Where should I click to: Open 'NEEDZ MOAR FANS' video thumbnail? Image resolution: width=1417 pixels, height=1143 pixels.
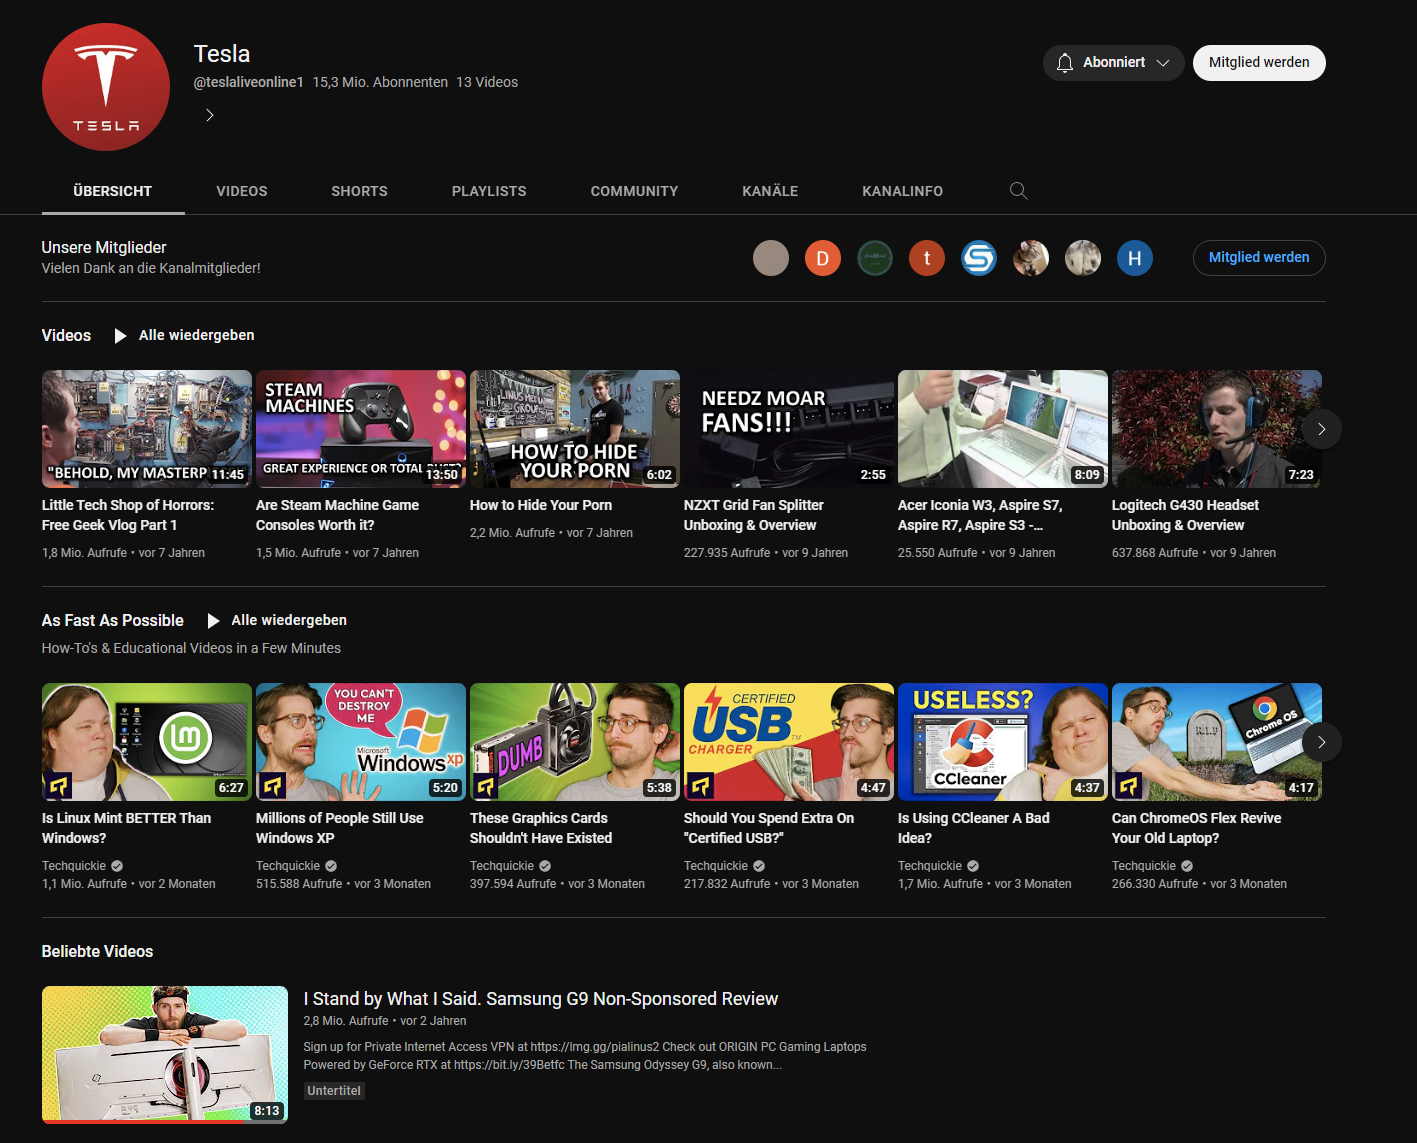pos(789,429)
